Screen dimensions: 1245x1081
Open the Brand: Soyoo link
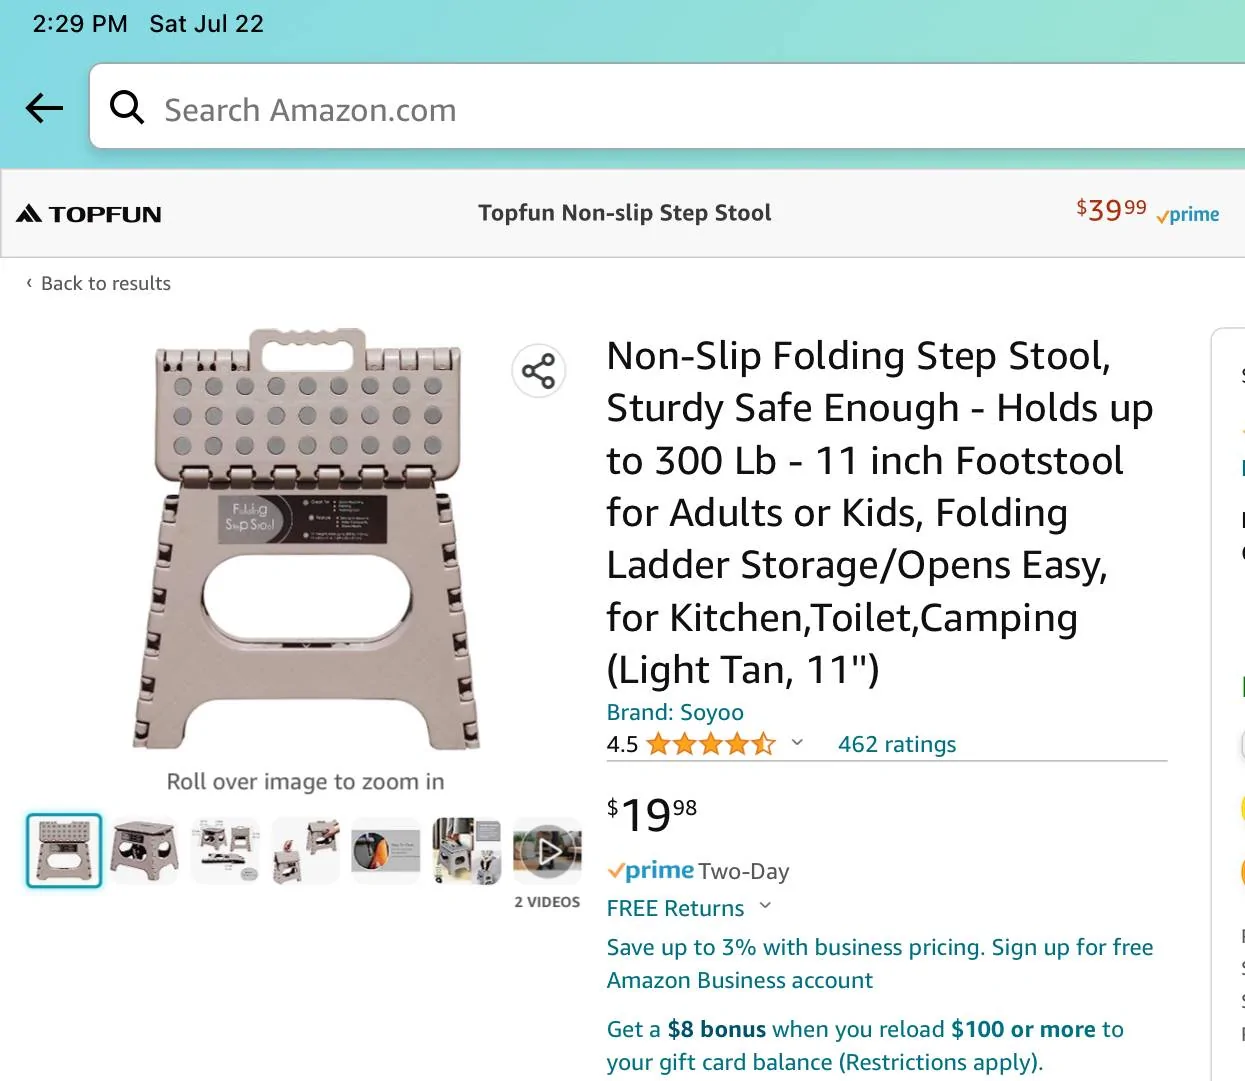(x=675, y=712)
